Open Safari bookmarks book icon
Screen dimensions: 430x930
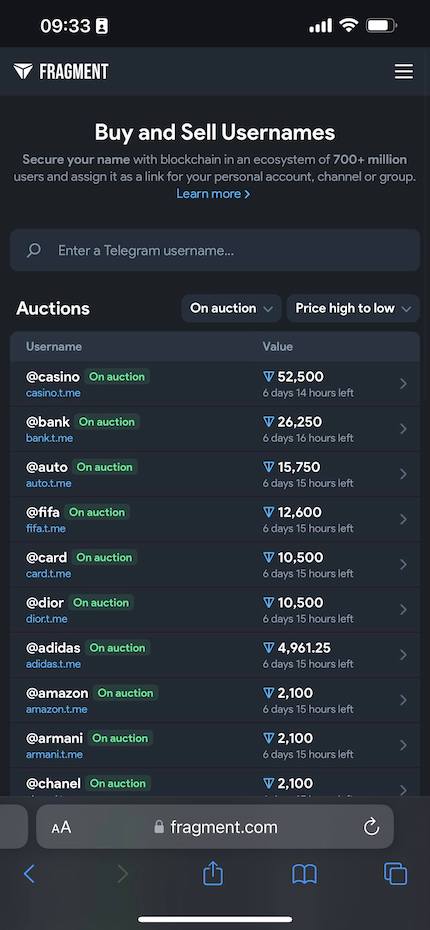tap(304, 874)
